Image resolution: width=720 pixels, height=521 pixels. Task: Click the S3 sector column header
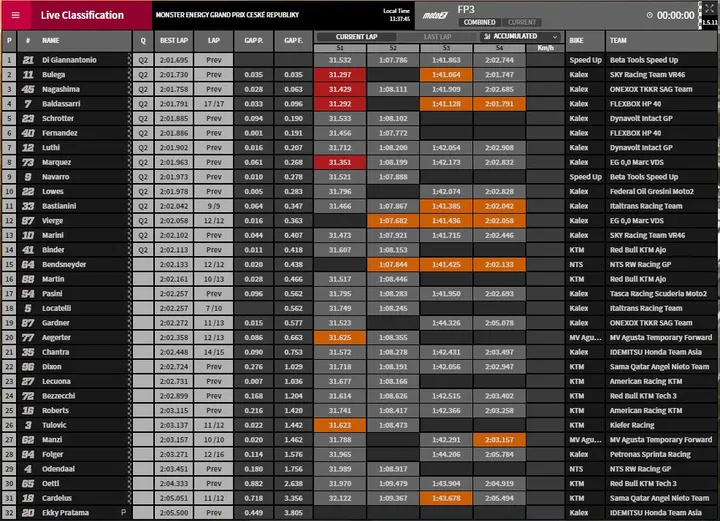(x=446, y=48)
